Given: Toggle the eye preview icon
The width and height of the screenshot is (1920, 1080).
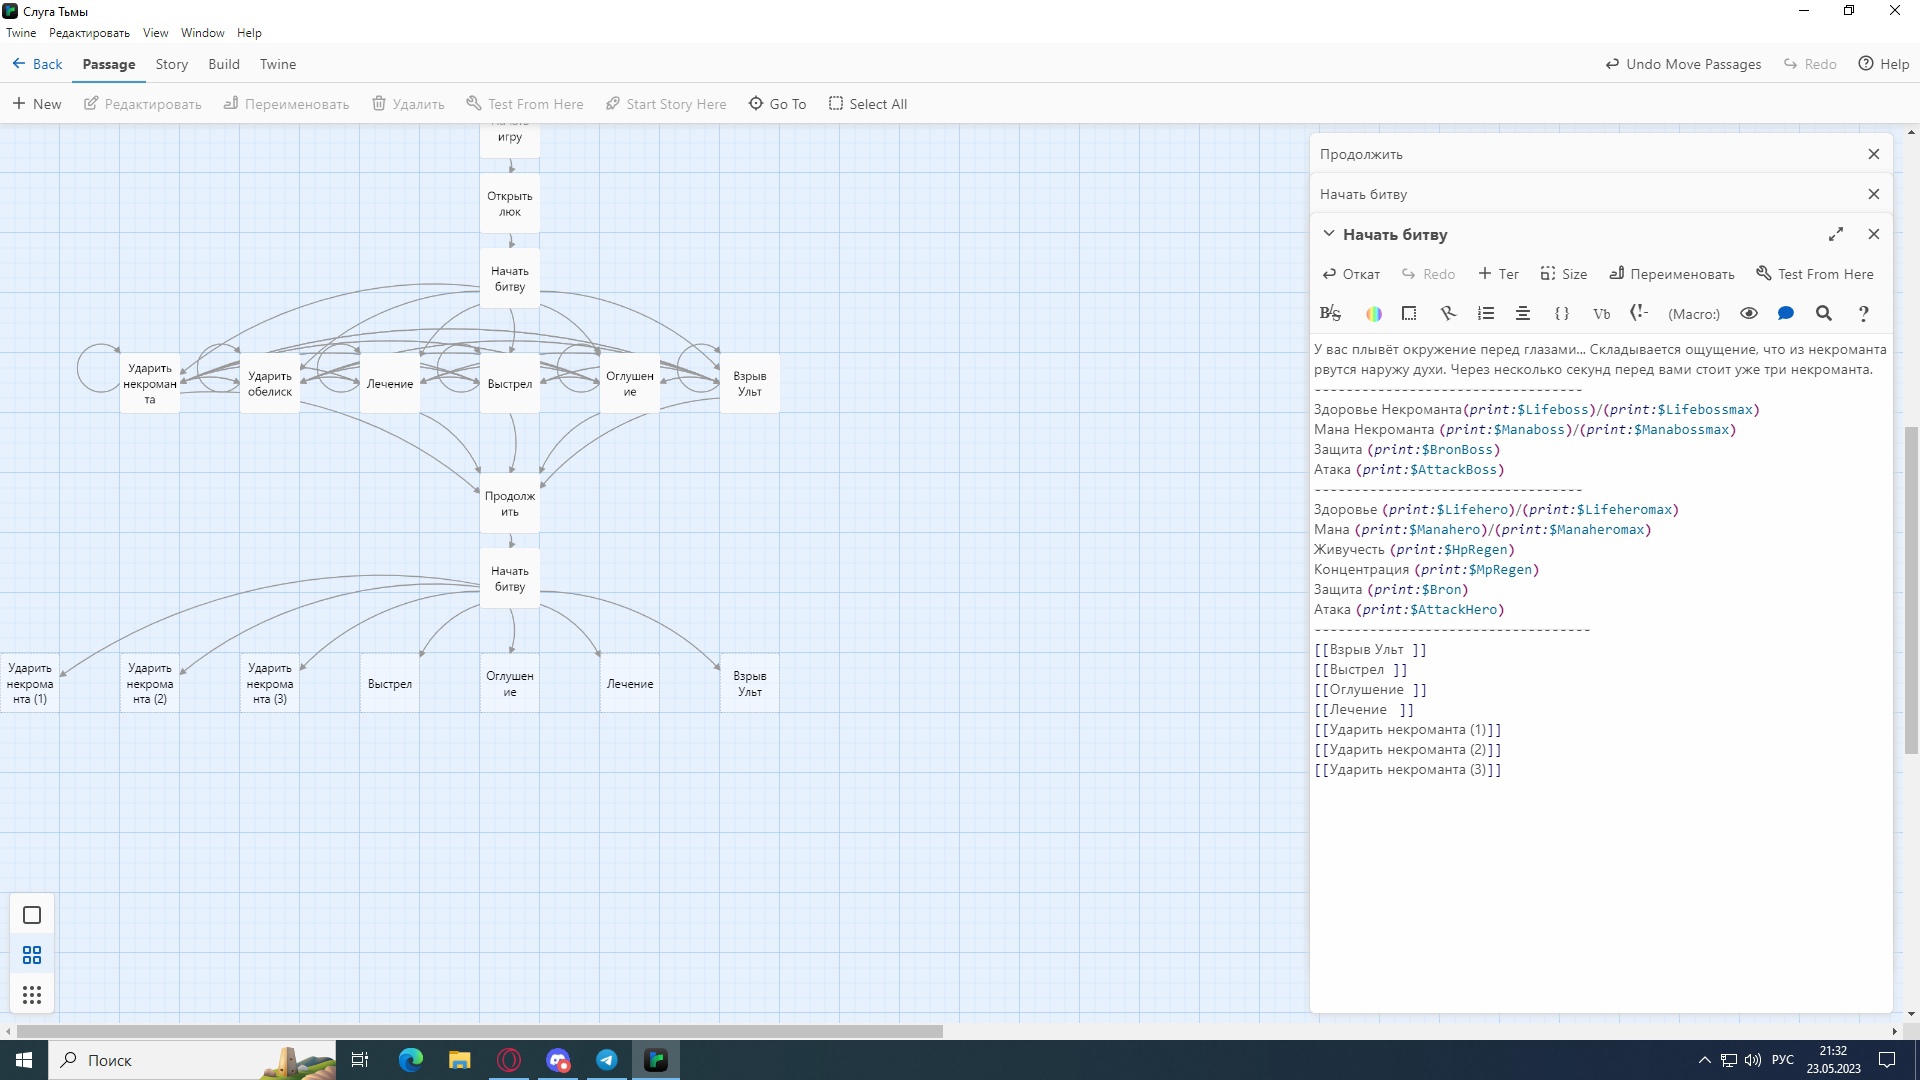Looking at the screenshot, I should [1749, 314].
